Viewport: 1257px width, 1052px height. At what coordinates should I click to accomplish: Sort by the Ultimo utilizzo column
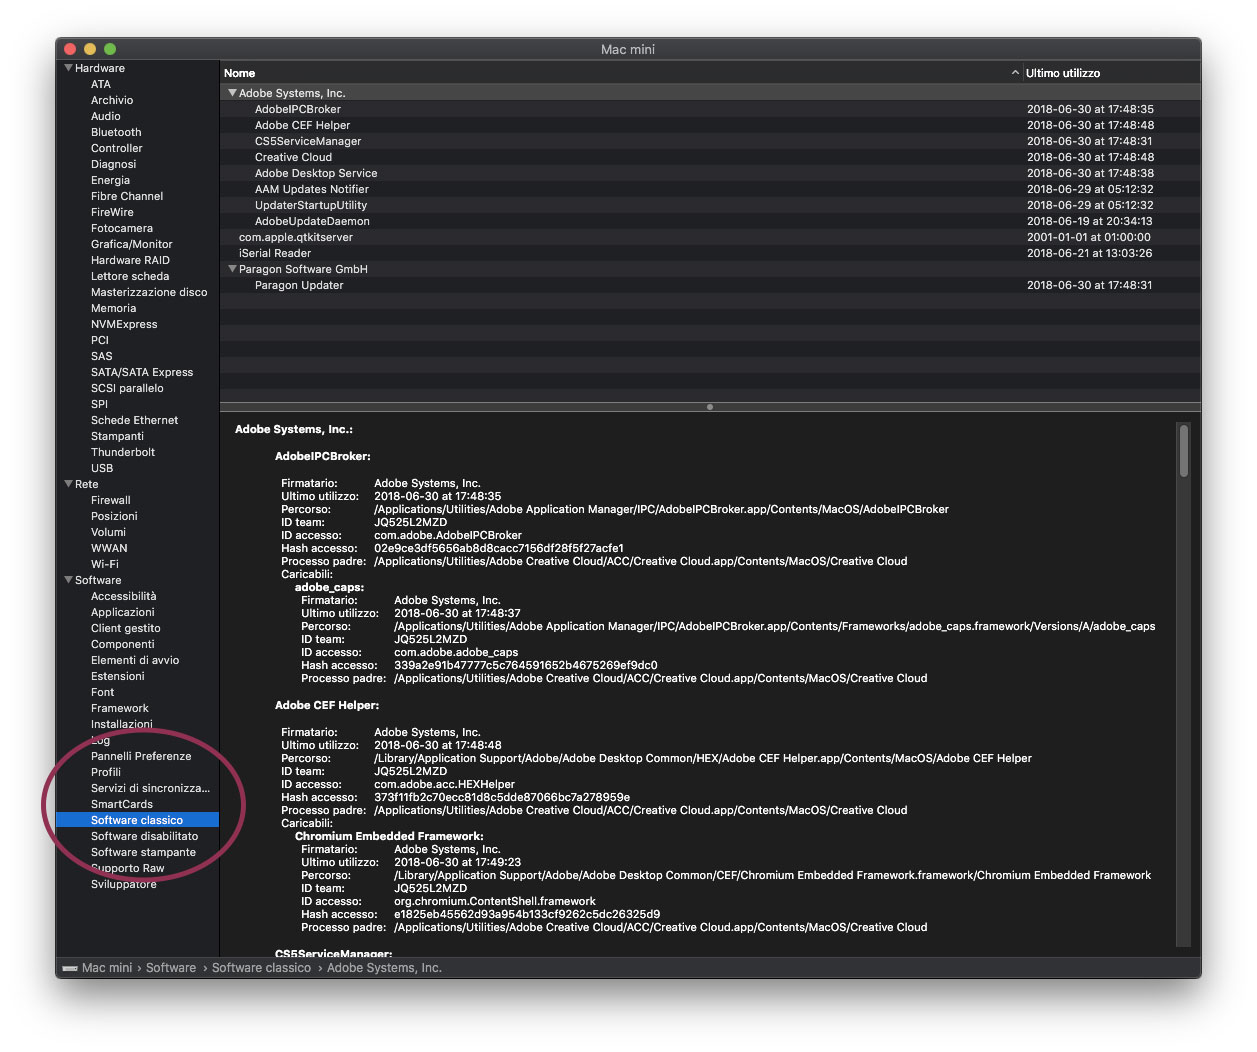coord(1062,73)
